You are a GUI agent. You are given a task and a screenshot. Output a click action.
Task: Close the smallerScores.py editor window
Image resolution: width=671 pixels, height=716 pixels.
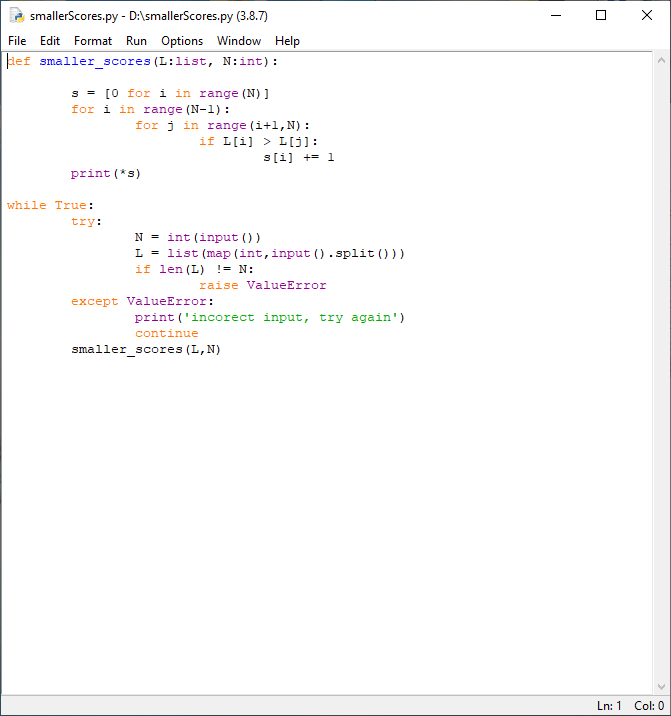pyautogui.click(x=647, y=16)
